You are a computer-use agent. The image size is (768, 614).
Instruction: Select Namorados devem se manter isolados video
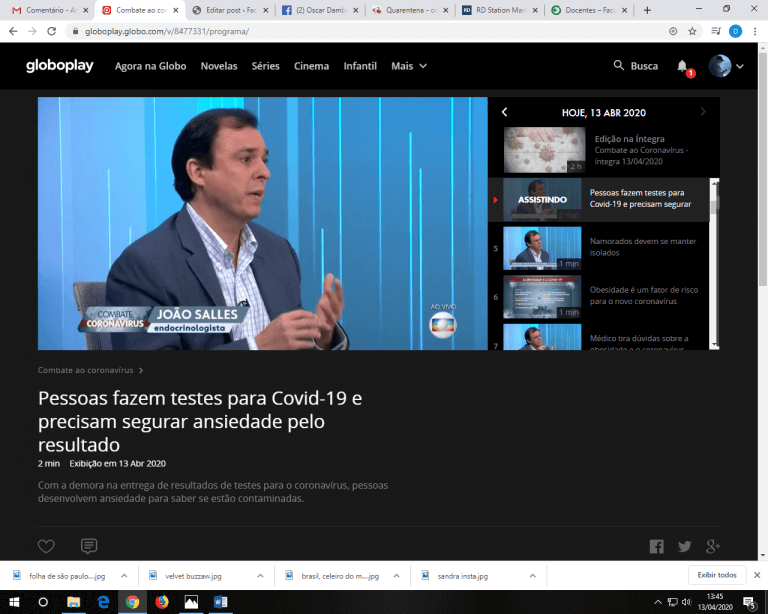tap(600, 247)
